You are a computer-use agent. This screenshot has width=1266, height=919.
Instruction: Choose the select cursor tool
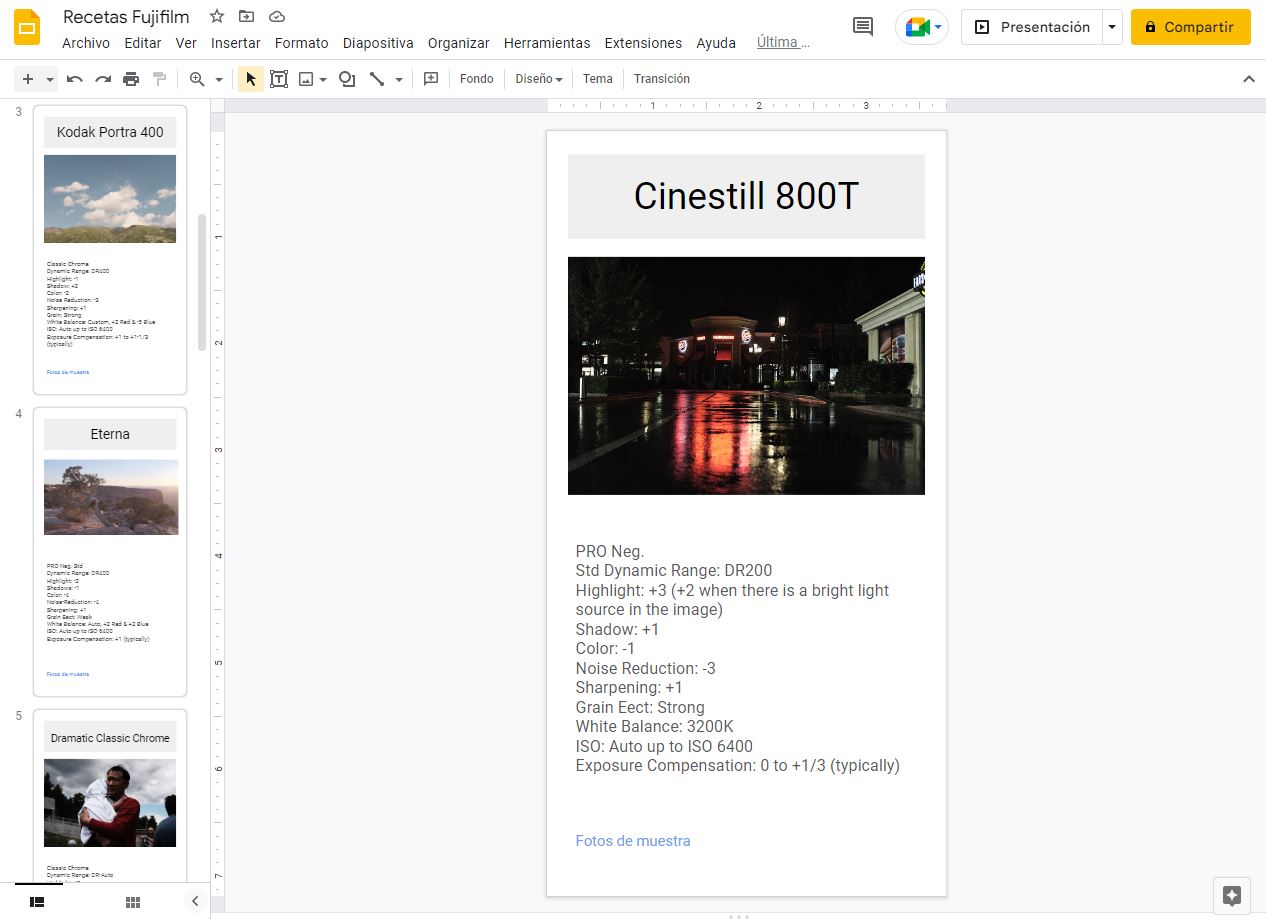(x=251, y=79)
